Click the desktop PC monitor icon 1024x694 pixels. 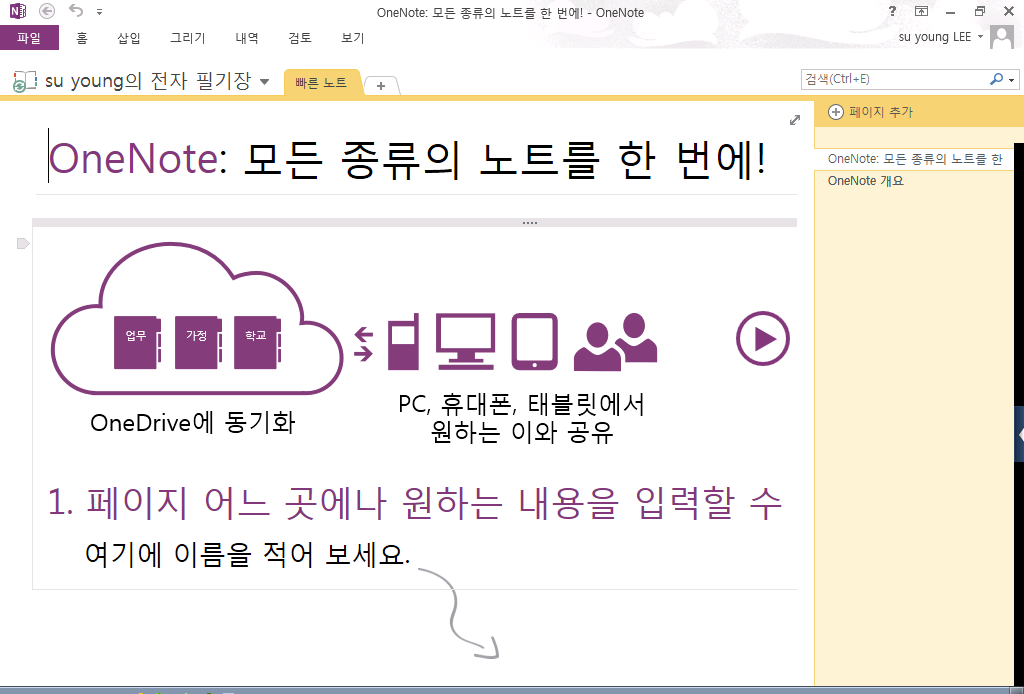[465, 341]
